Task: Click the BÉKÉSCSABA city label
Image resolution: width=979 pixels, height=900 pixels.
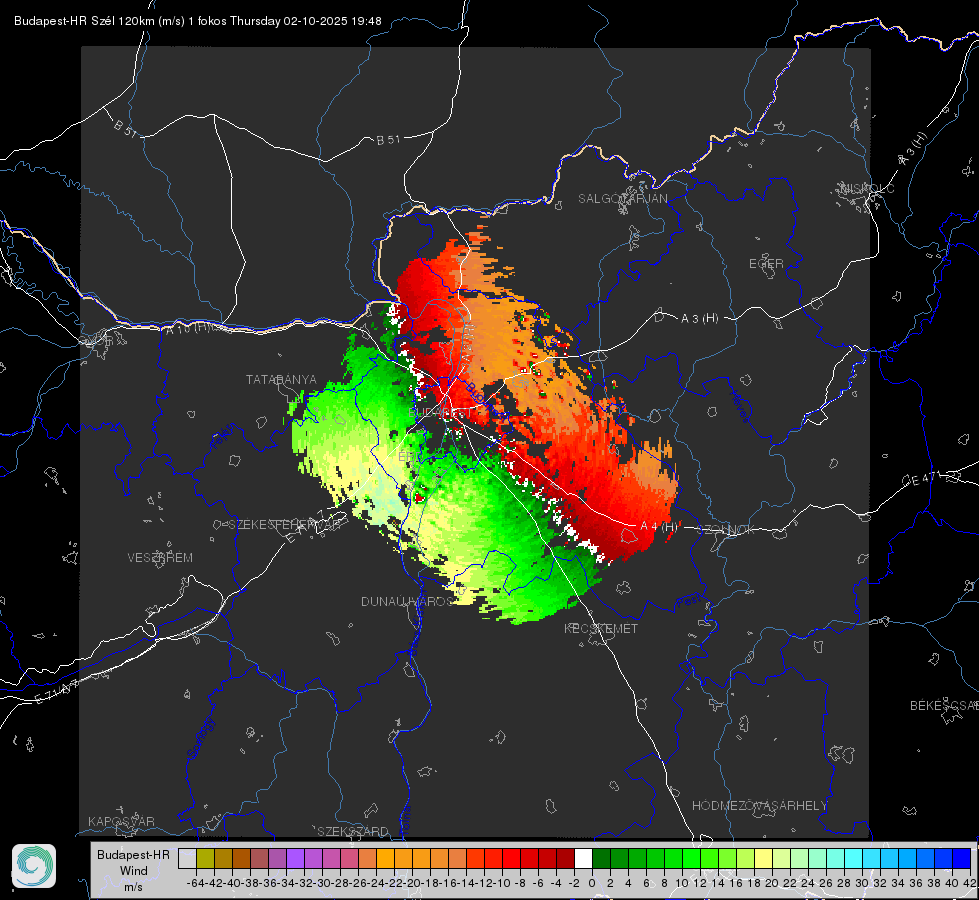Action: tap(944, 706)
